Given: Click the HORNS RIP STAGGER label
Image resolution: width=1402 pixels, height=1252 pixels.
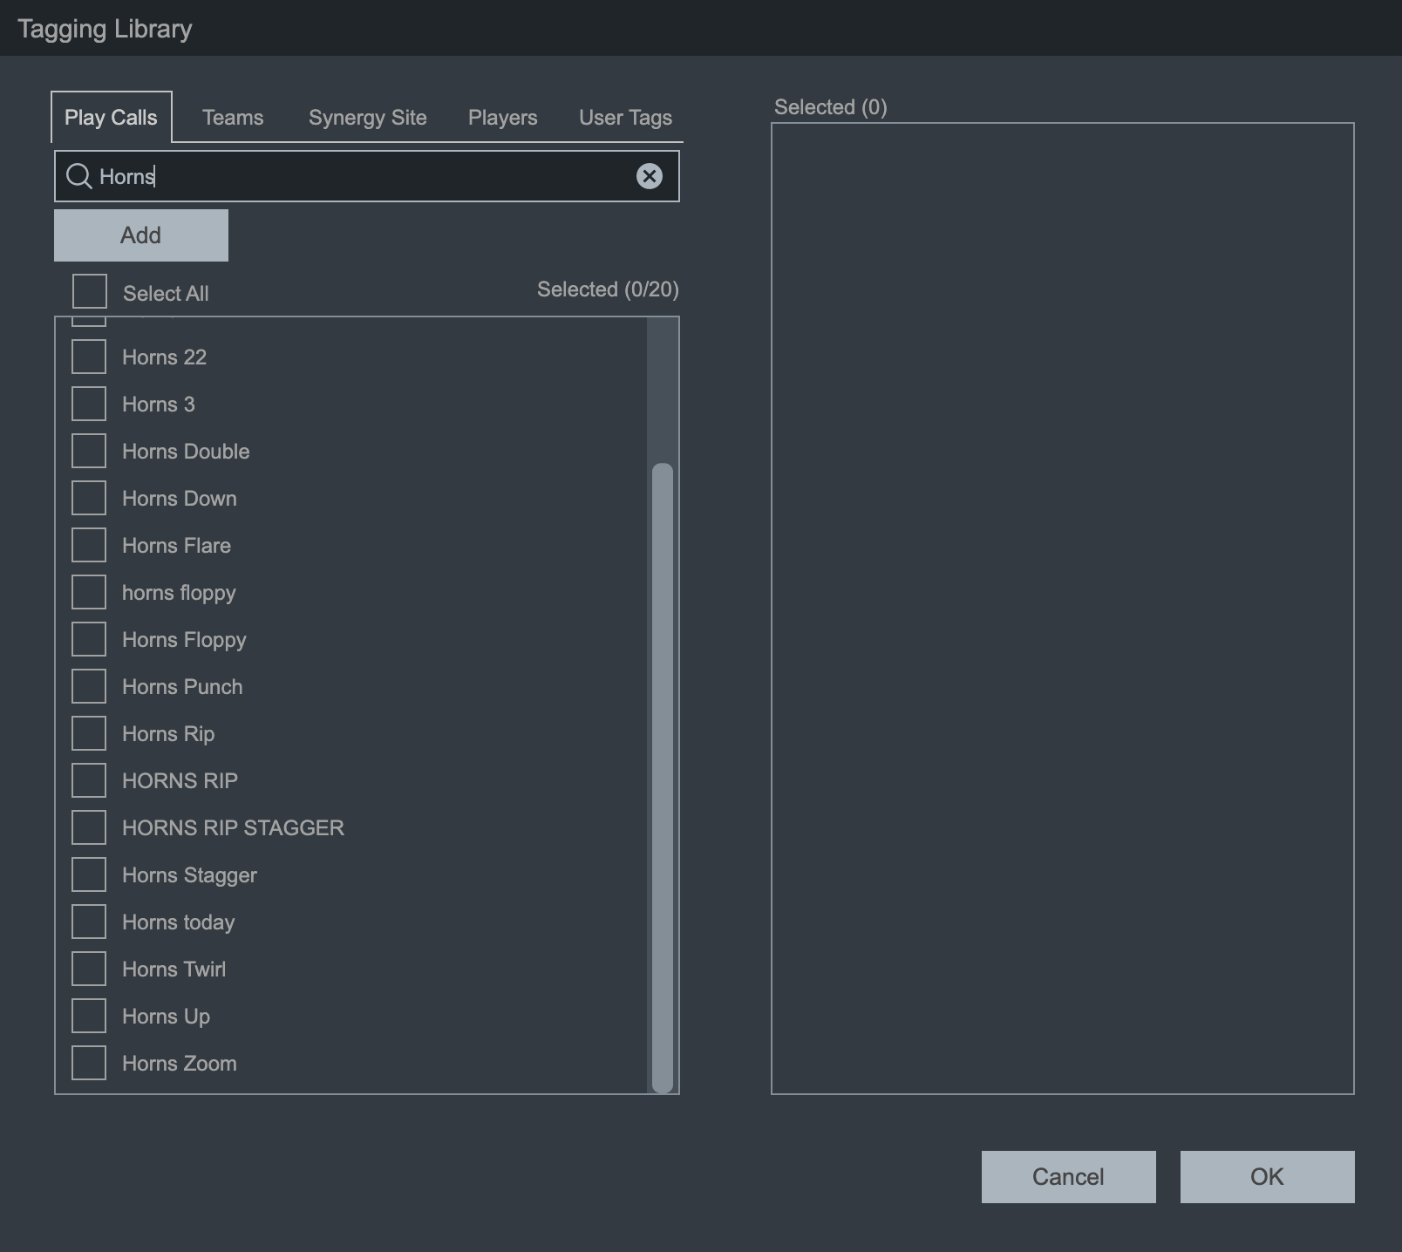Looking at the screenshot, I should pyautogui.click(x=233, y=828).
